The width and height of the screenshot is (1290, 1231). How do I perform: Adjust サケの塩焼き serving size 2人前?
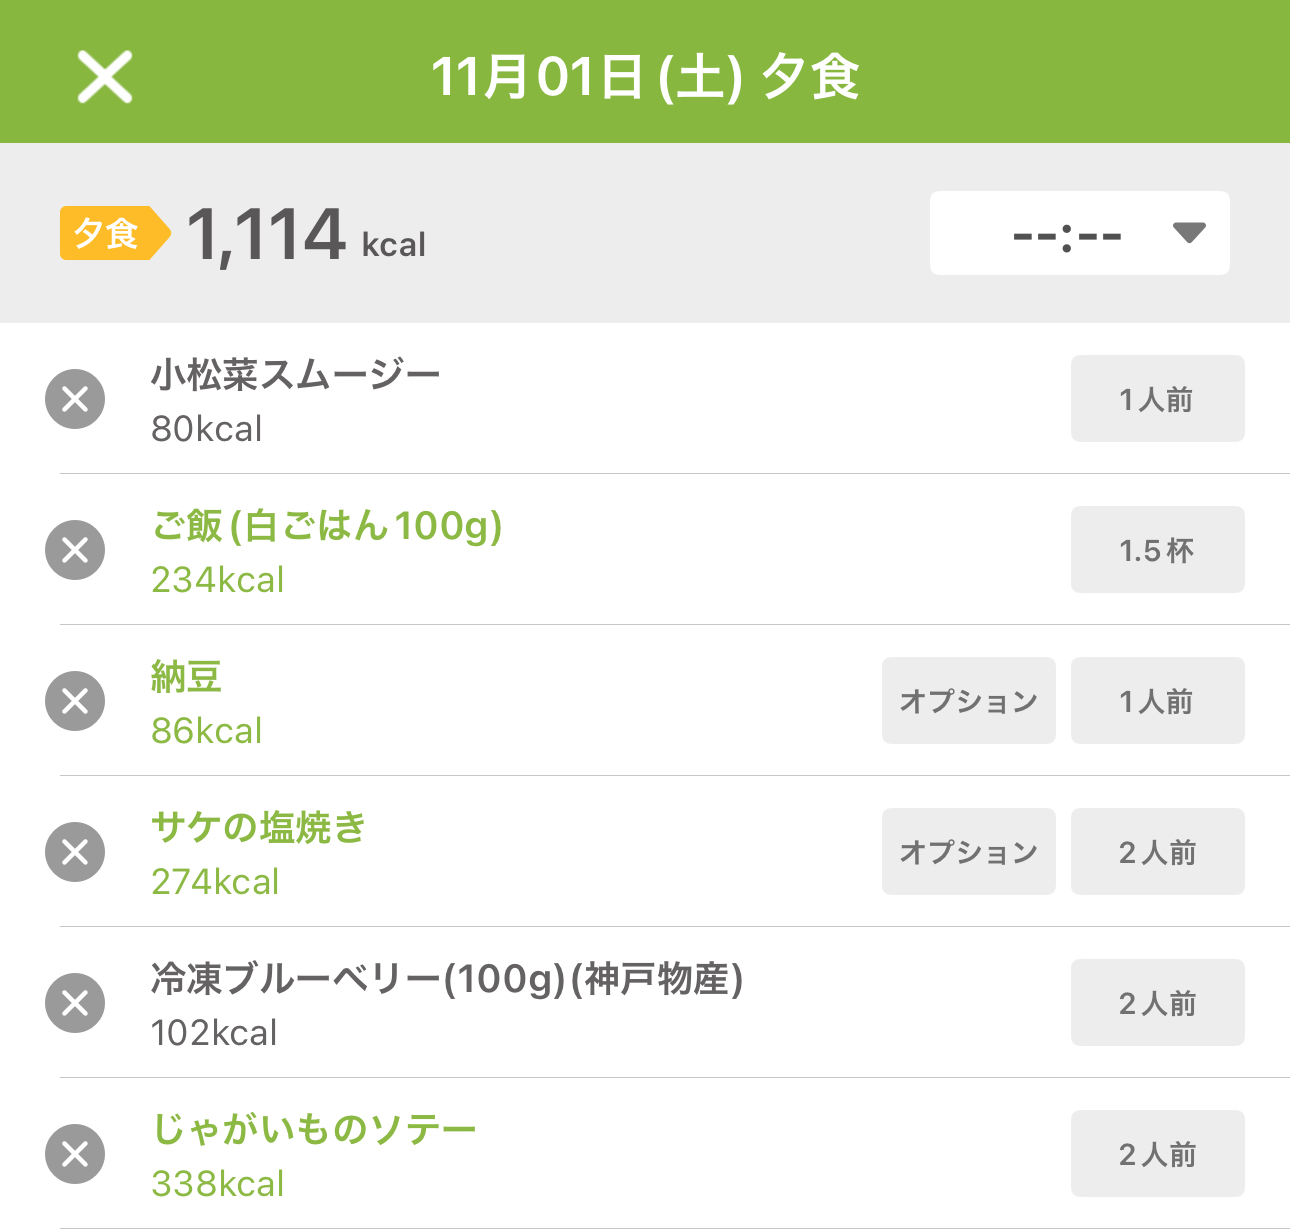point(1157,852)
